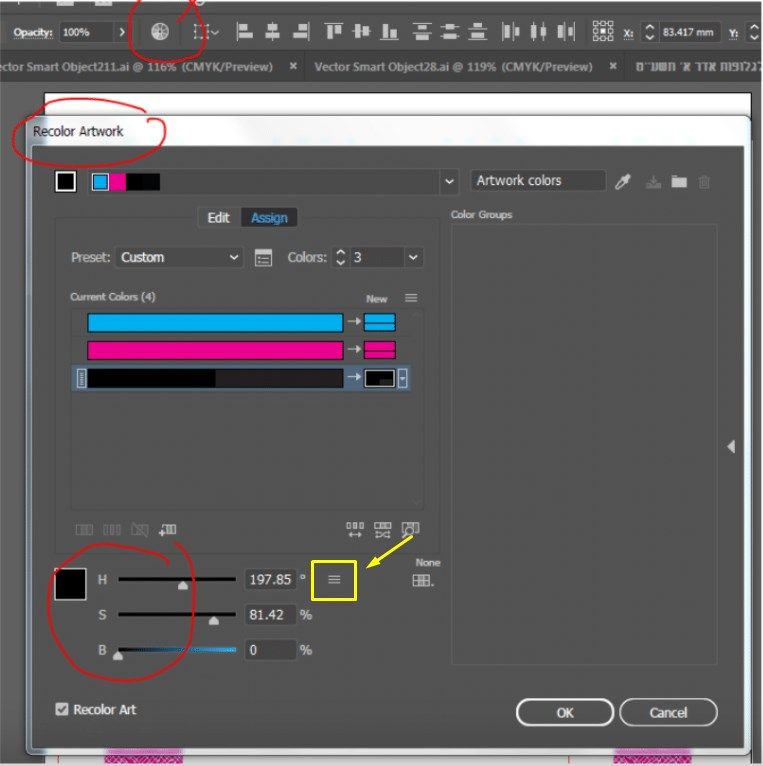Apply Vertical Align Top in control bar
Screen dimensions: 763x766
(334, 32)
